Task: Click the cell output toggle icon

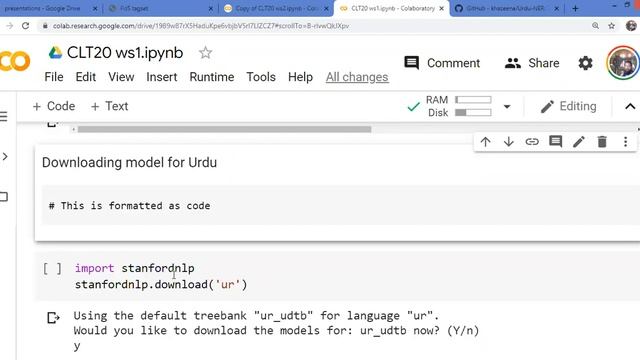Action: pos(53,318)
